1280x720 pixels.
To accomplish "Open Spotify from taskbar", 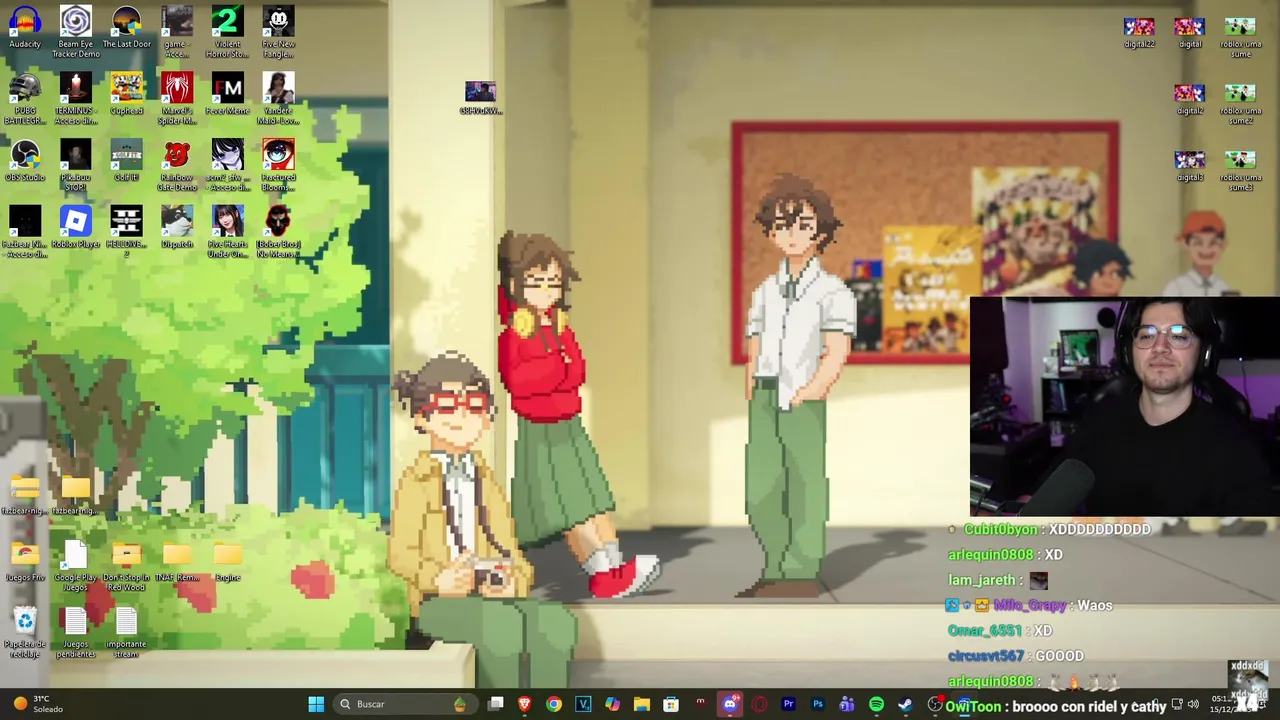I will [x=876, y=704].
